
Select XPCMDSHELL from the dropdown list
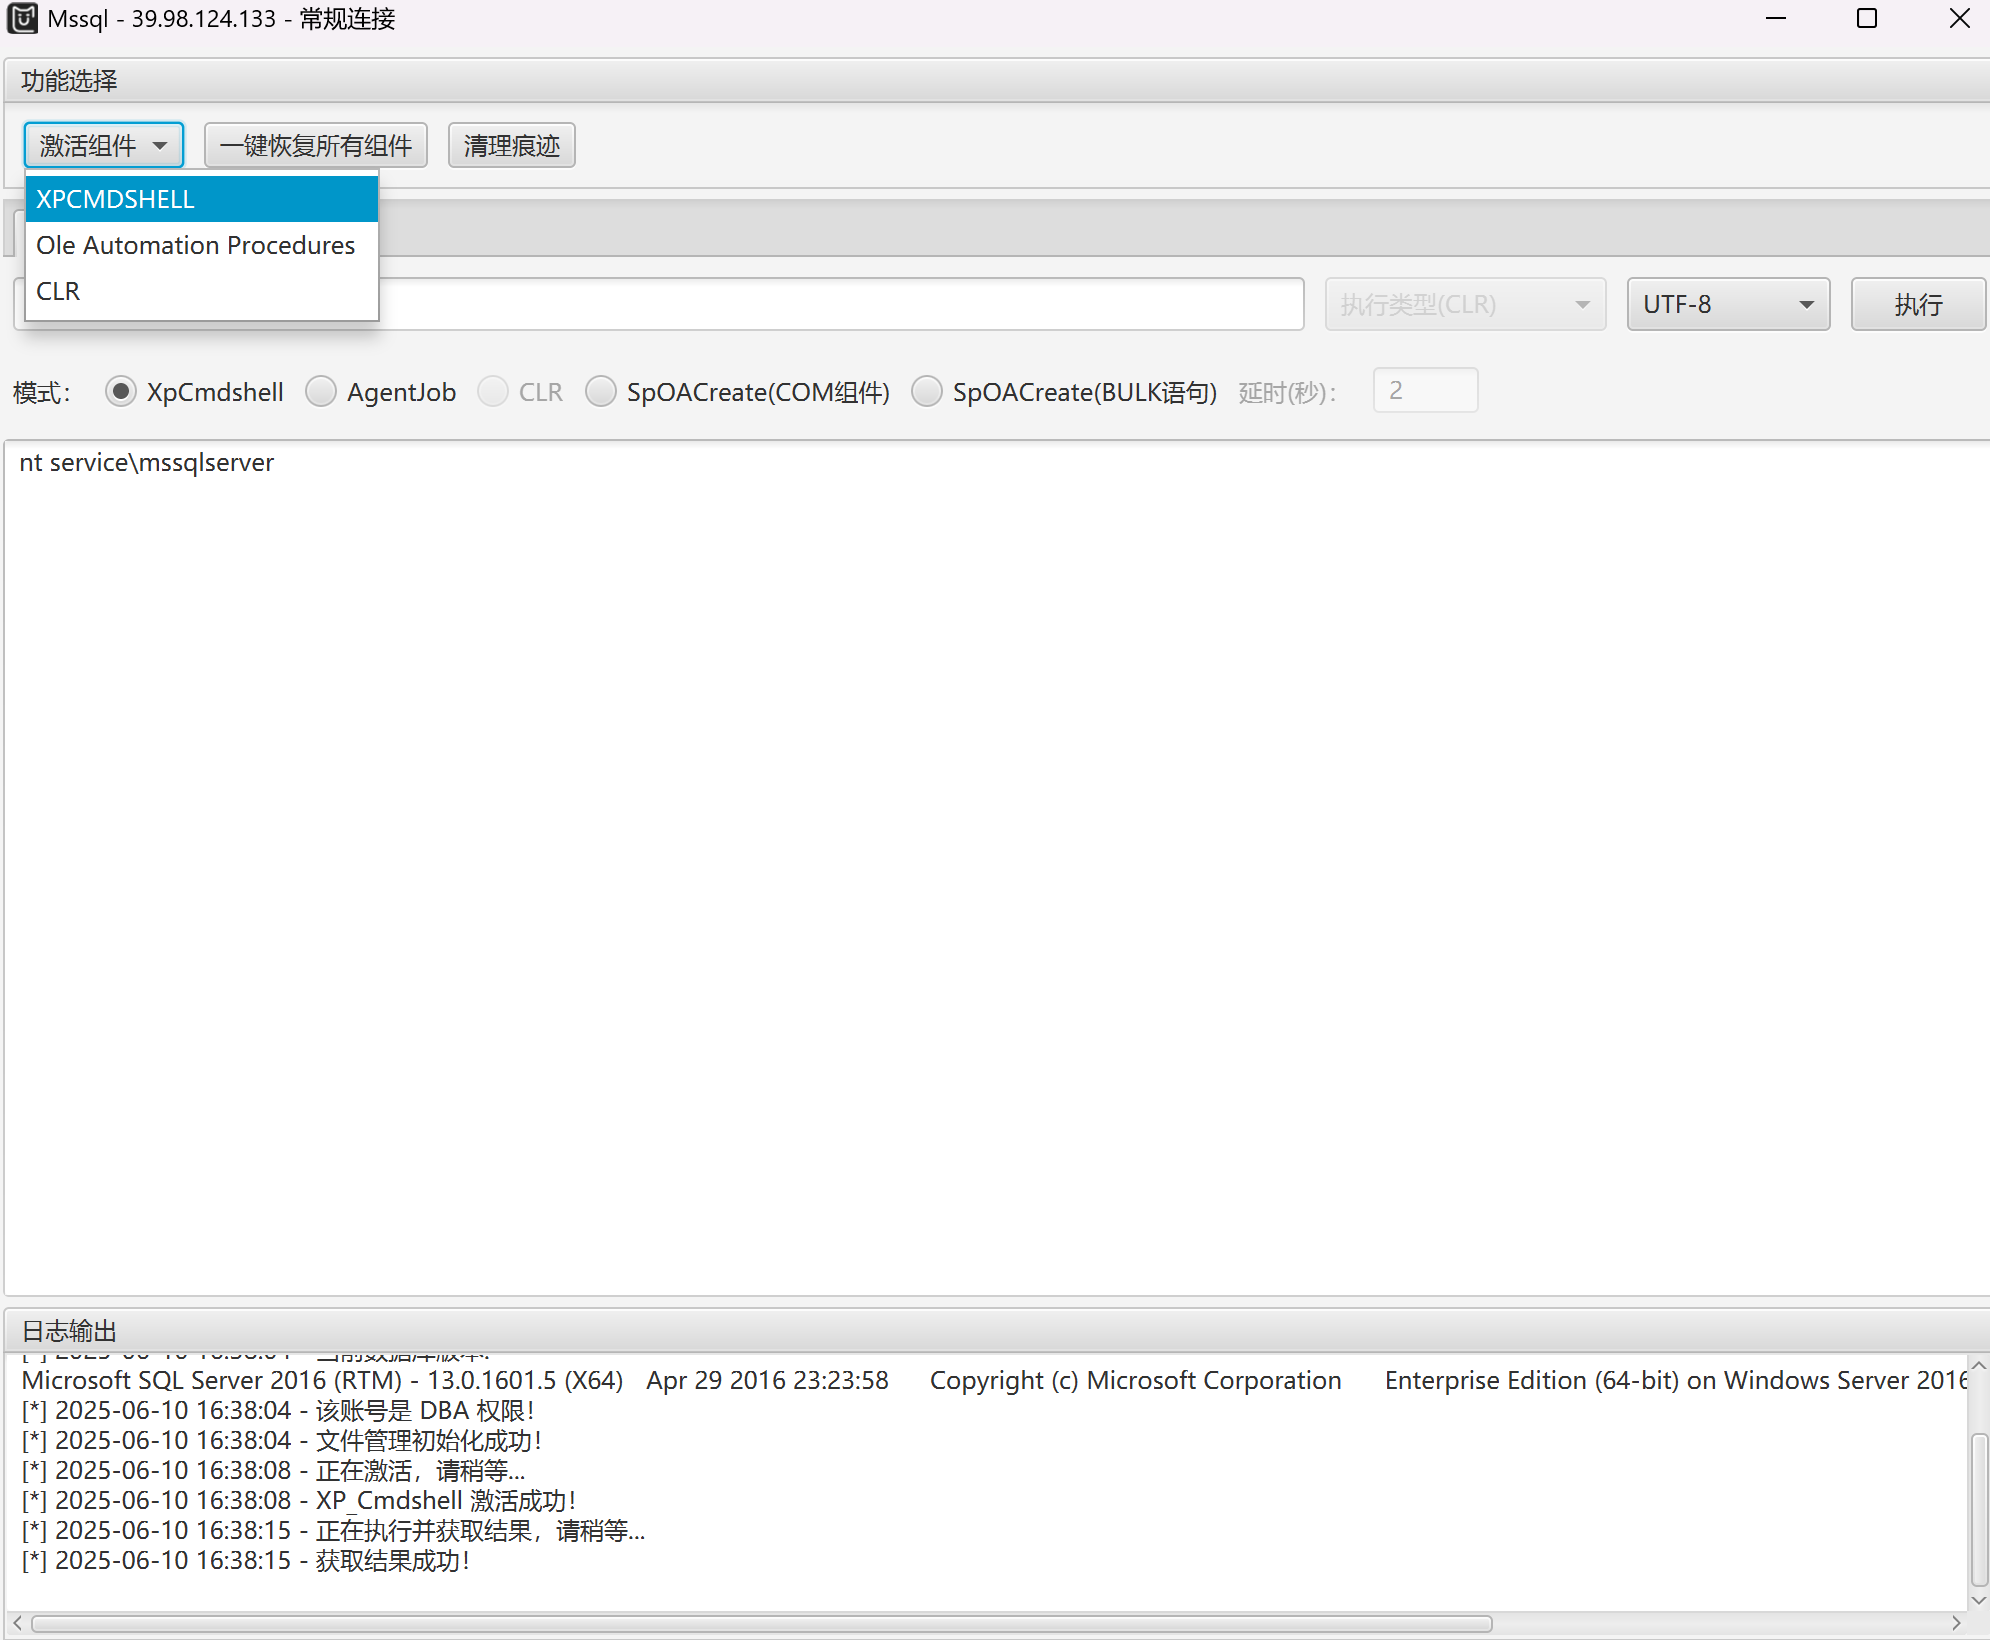[200, 199]
